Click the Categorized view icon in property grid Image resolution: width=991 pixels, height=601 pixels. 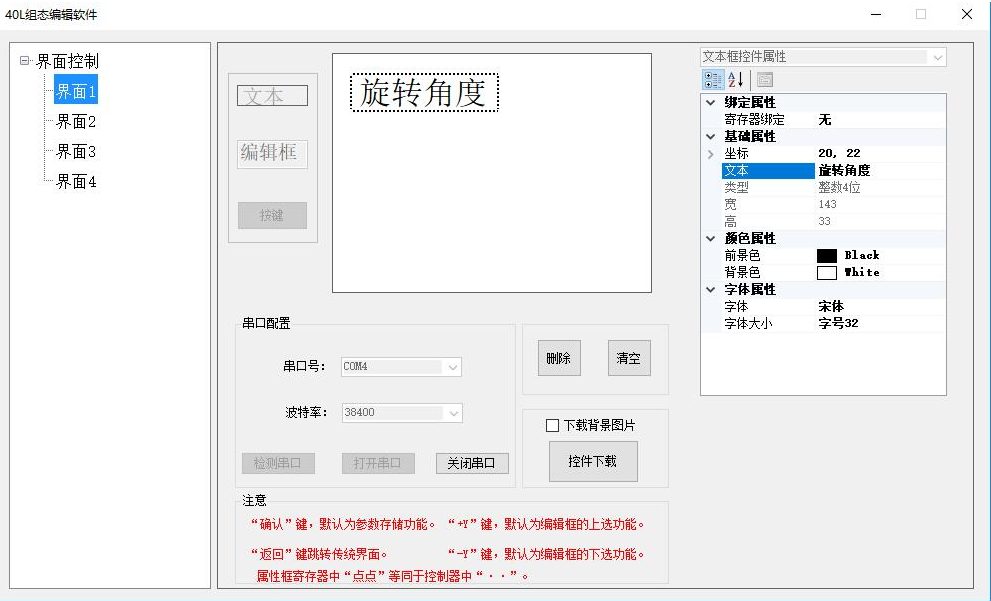[x=713, y=80]
